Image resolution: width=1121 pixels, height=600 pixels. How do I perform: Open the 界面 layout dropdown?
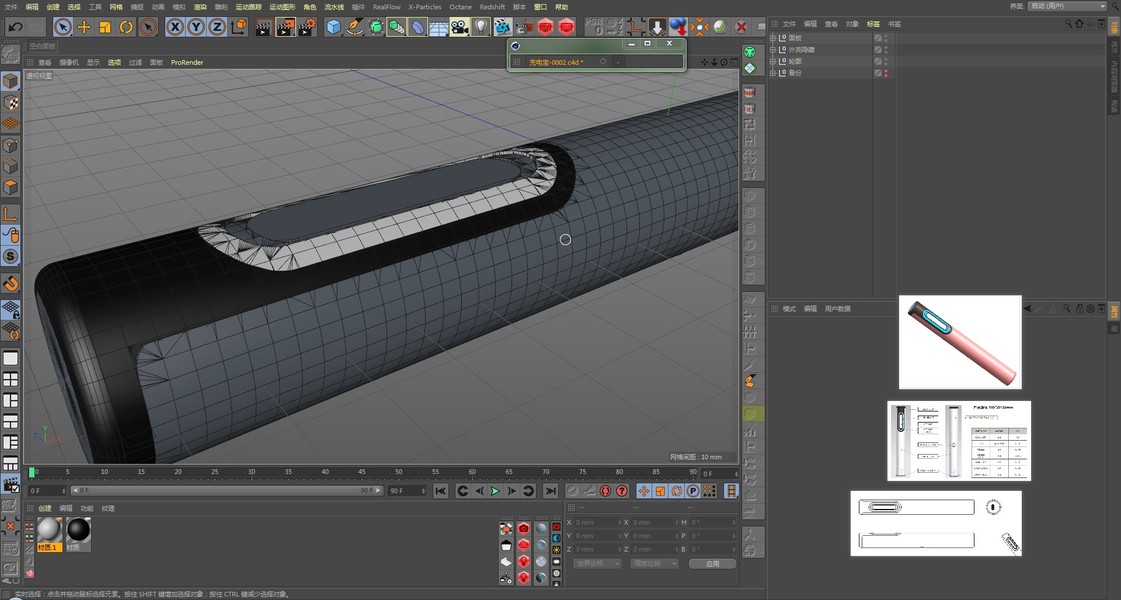[x=1067, y=6]
